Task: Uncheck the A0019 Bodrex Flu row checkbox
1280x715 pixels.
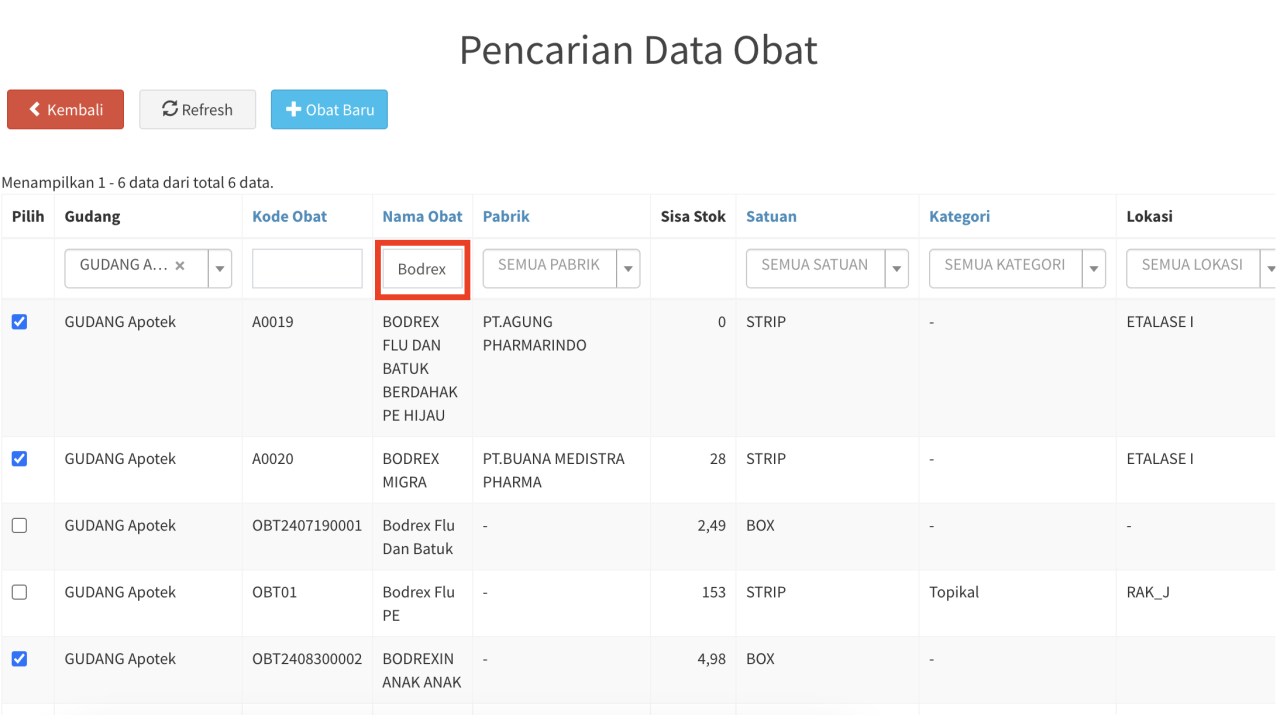Action: tap(19, 322)
